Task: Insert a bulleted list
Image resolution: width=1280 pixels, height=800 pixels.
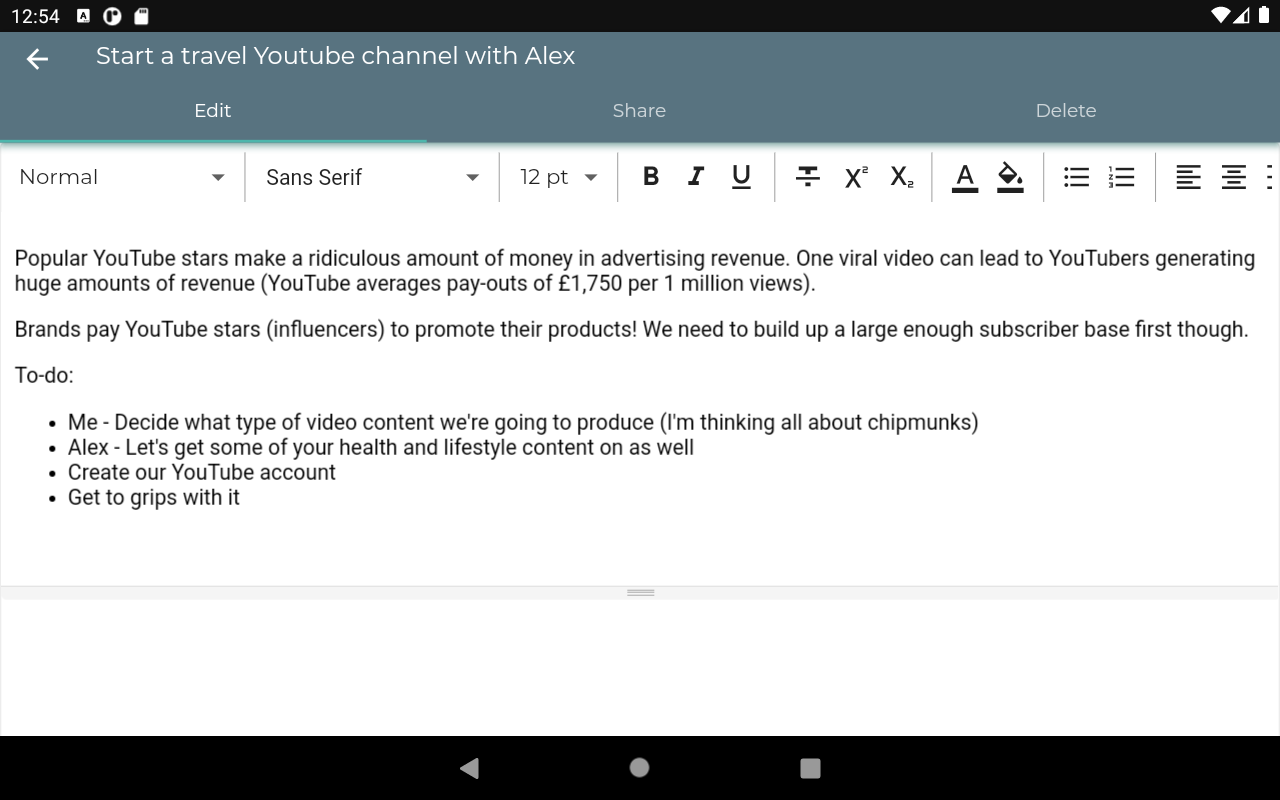Action: (1077, 177)
